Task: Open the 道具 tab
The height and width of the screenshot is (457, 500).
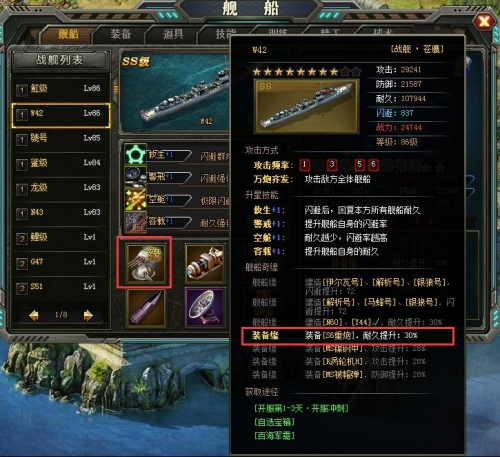Action: point(173,34)
